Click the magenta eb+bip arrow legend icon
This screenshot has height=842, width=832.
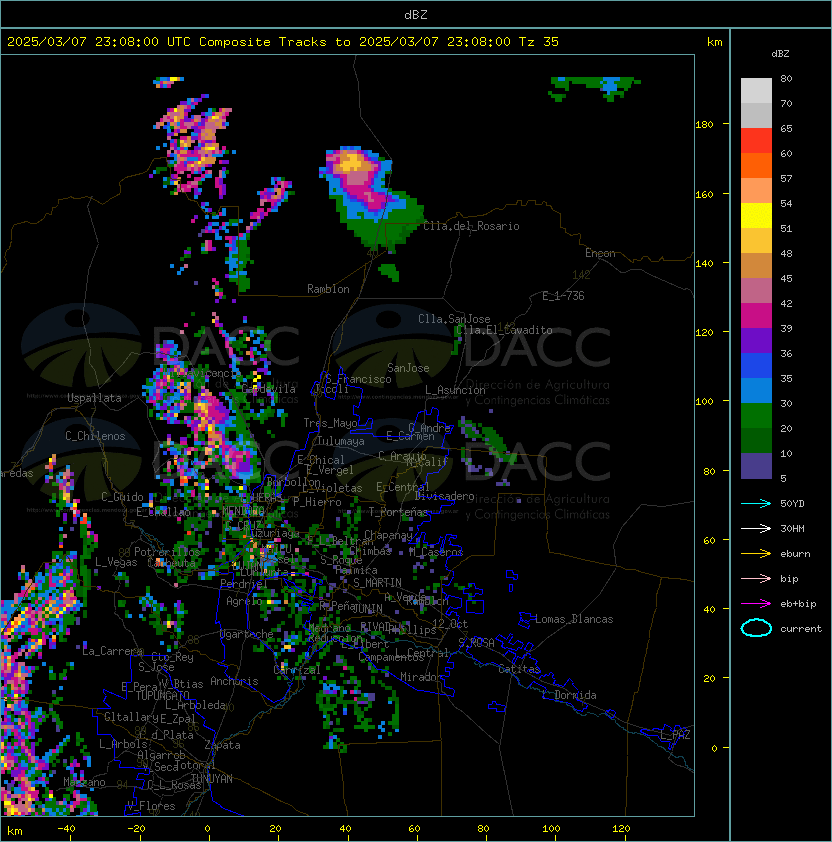756,604
